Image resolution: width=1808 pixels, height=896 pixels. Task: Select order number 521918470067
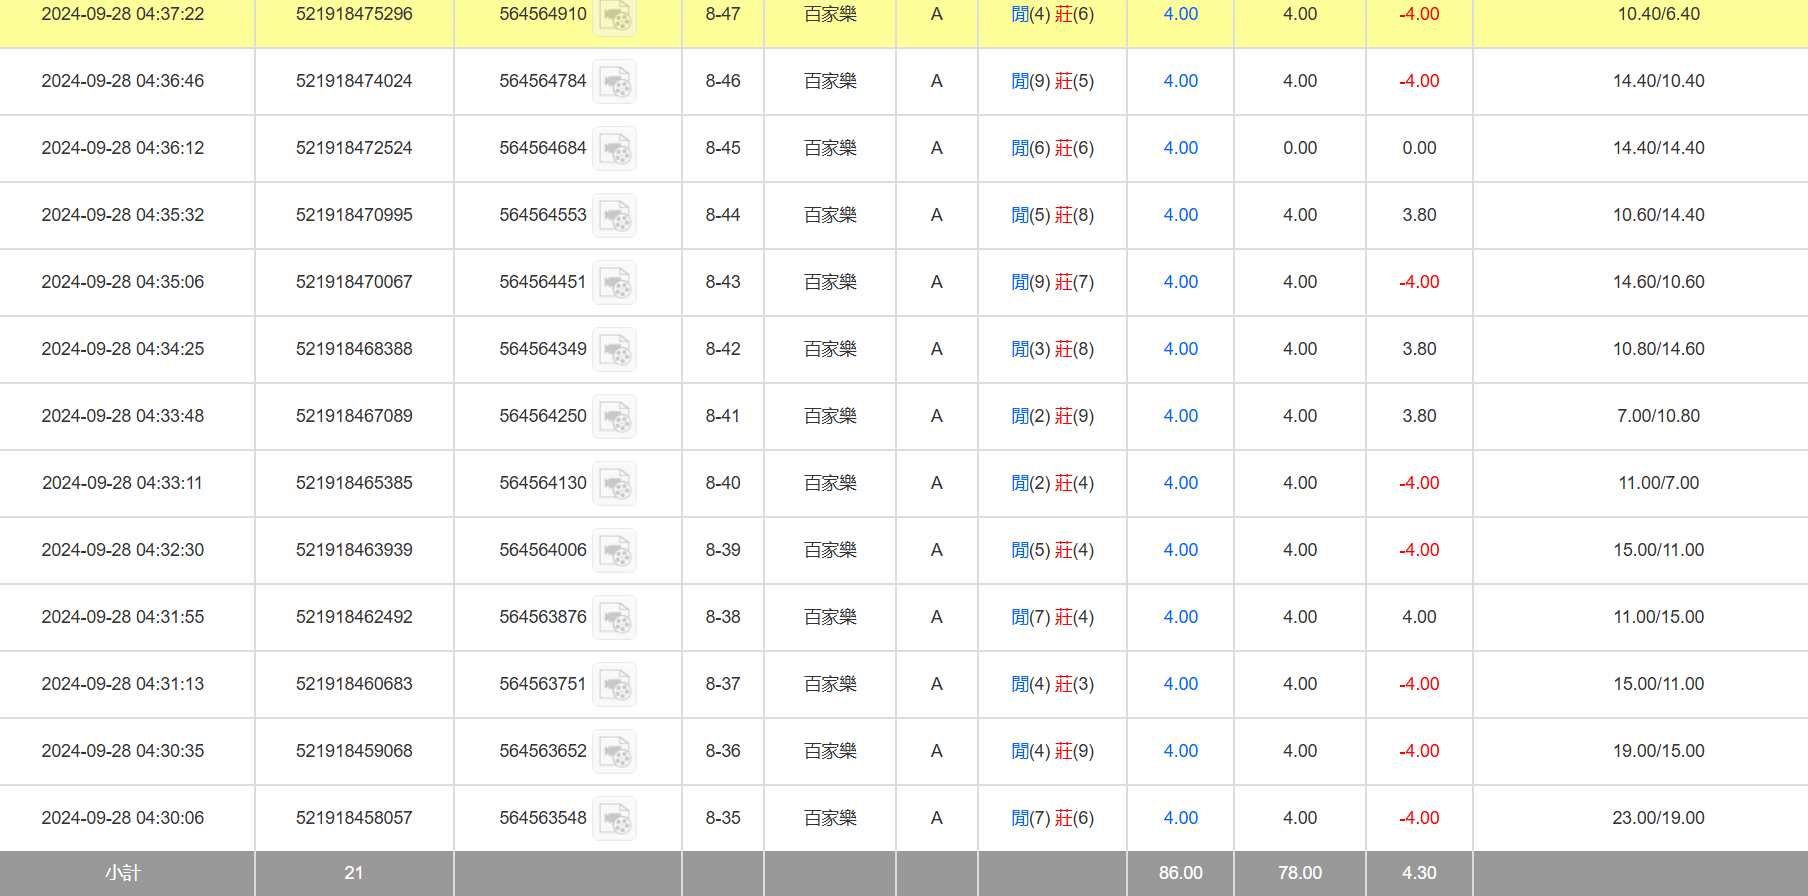tap(354, 282)
